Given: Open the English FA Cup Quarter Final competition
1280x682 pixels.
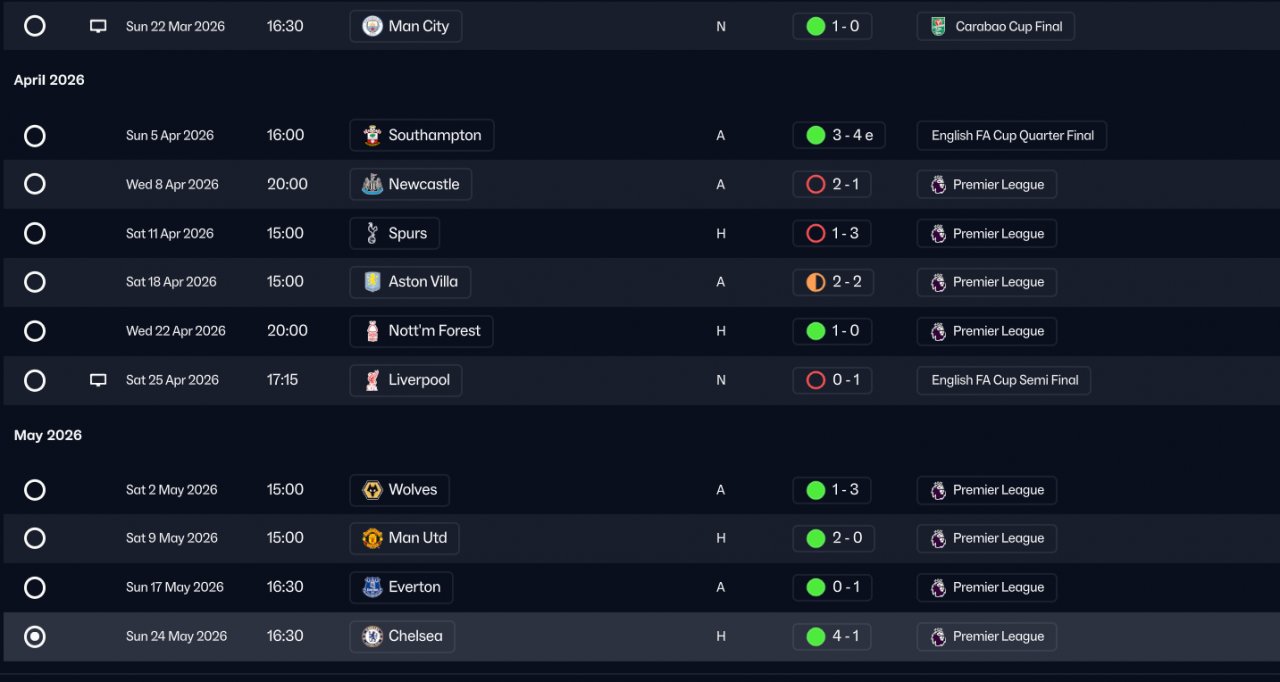Looking at the screenshot, I should tap(1011, 136).
